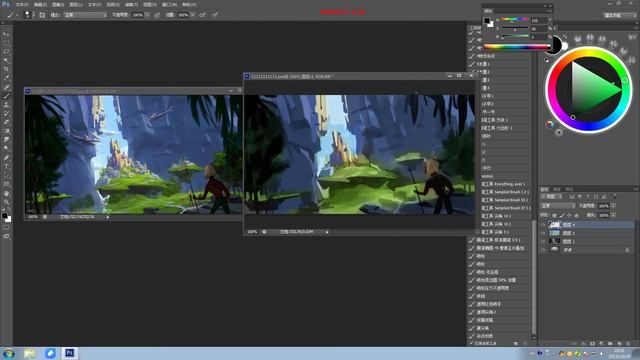Click the foreground color swatch in toolbar
This screenshot has width=640, height=360.
coord(4,215)
